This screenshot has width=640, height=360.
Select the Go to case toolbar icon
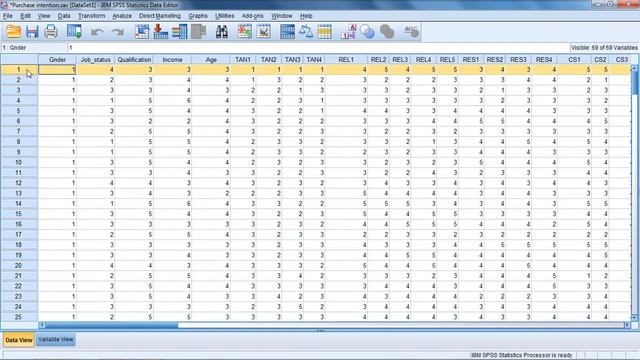[142, 32]
